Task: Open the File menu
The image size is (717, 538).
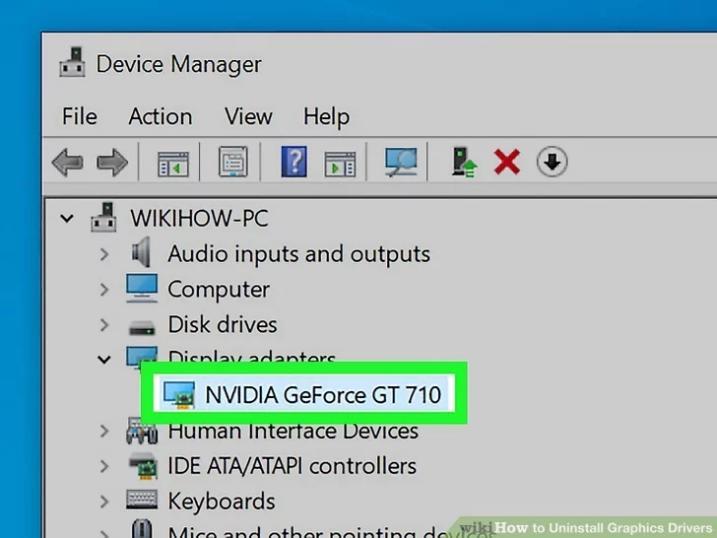Action: pos(80,116)
